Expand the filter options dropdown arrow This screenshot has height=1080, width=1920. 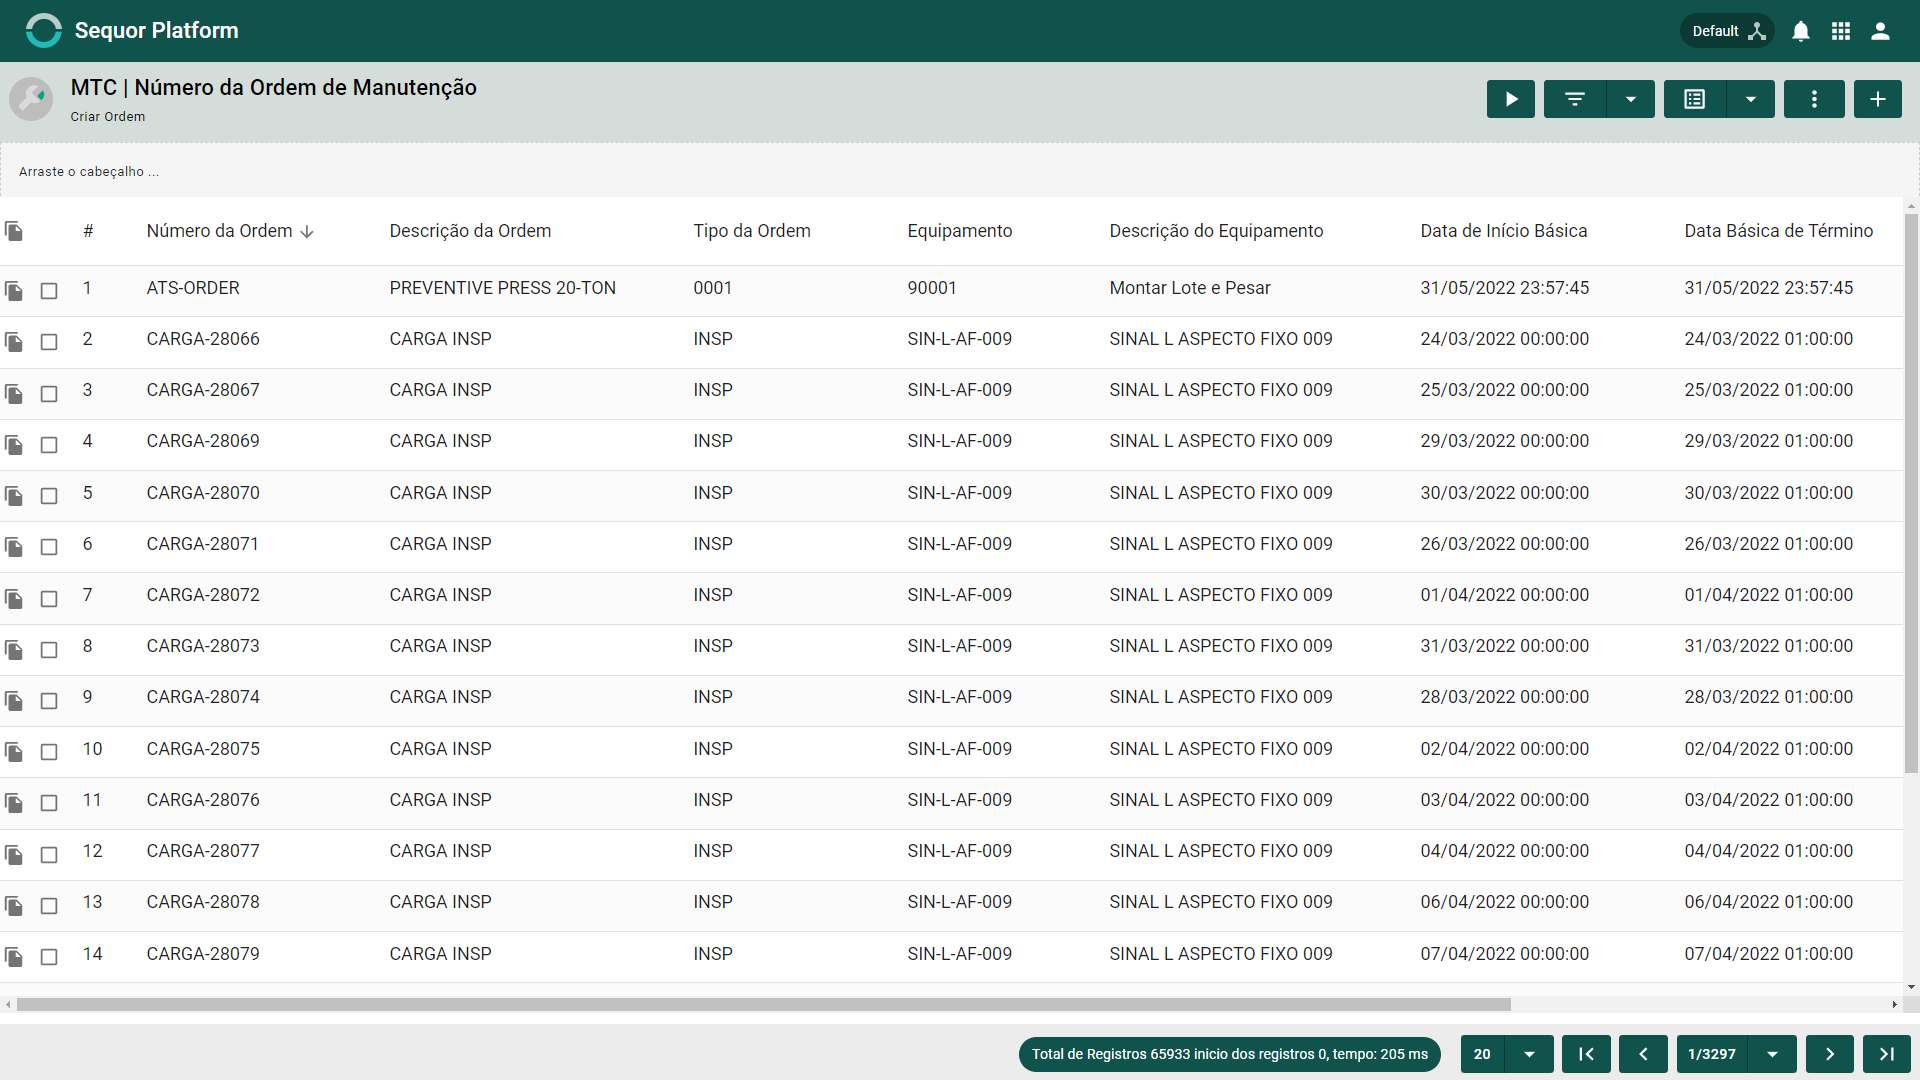(x=1631, y=99)
